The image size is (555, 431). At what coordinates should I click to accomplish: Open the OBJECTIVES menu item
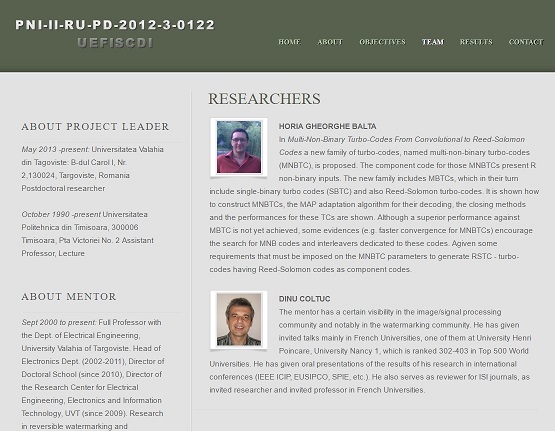pyautogui.click(x=382, y=42)
